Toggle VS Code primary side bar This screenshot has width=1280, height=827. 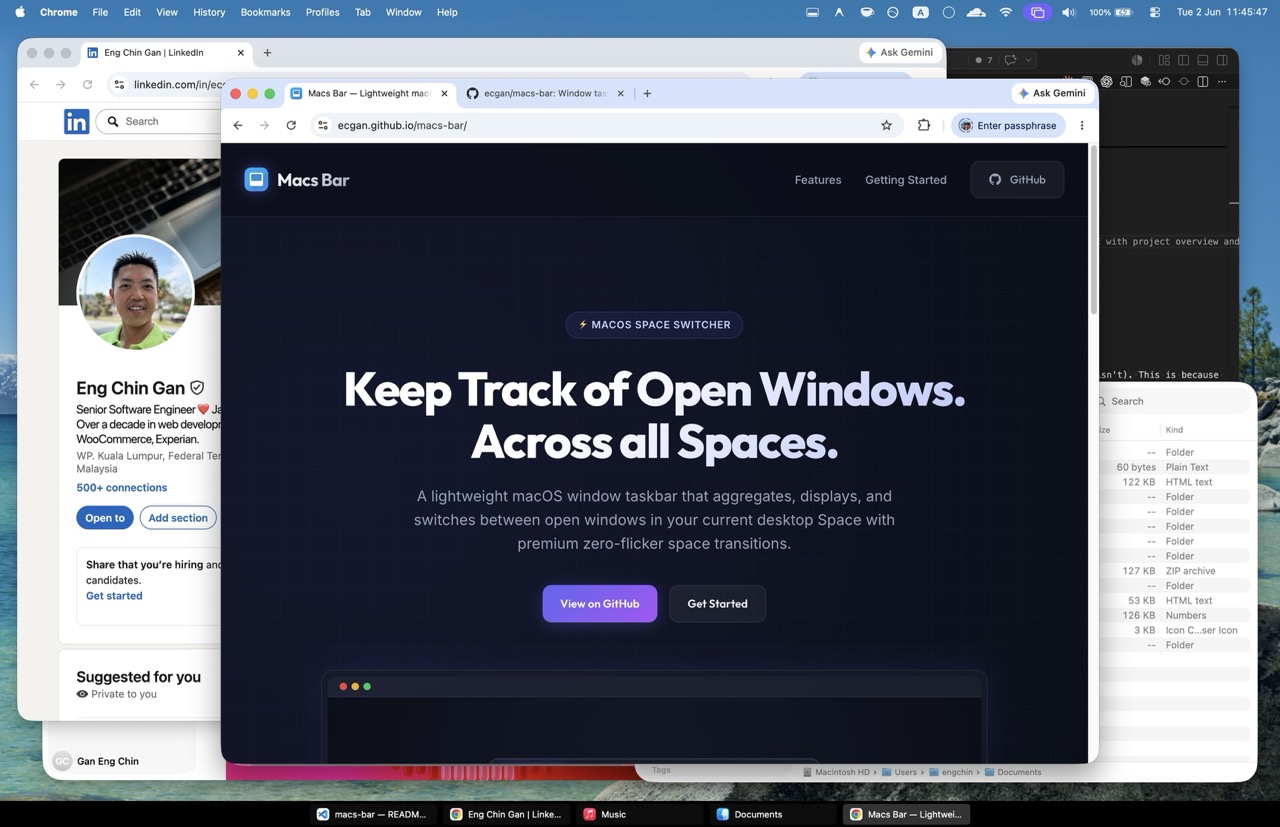1183,60
